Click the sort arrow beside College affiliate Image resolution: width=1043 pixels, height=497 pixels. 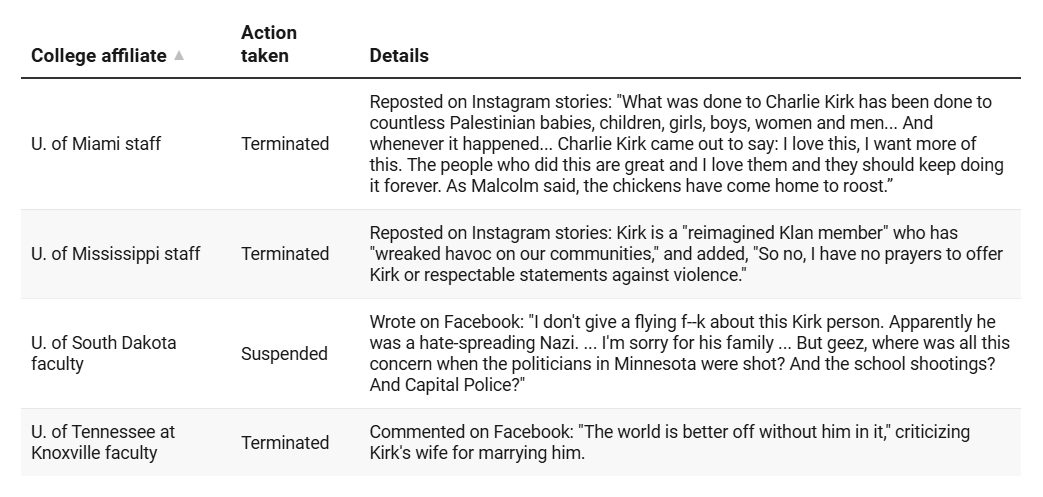click(x=179, y=55)
